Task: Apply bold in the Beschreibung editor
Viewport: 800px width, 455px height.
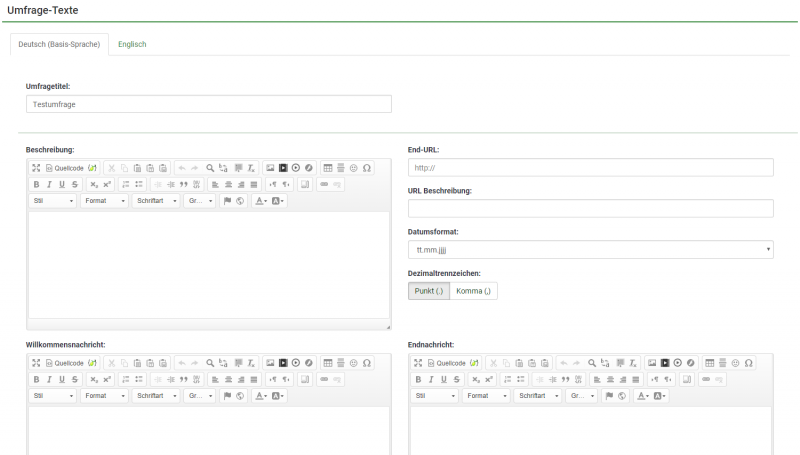Action: 36,184
